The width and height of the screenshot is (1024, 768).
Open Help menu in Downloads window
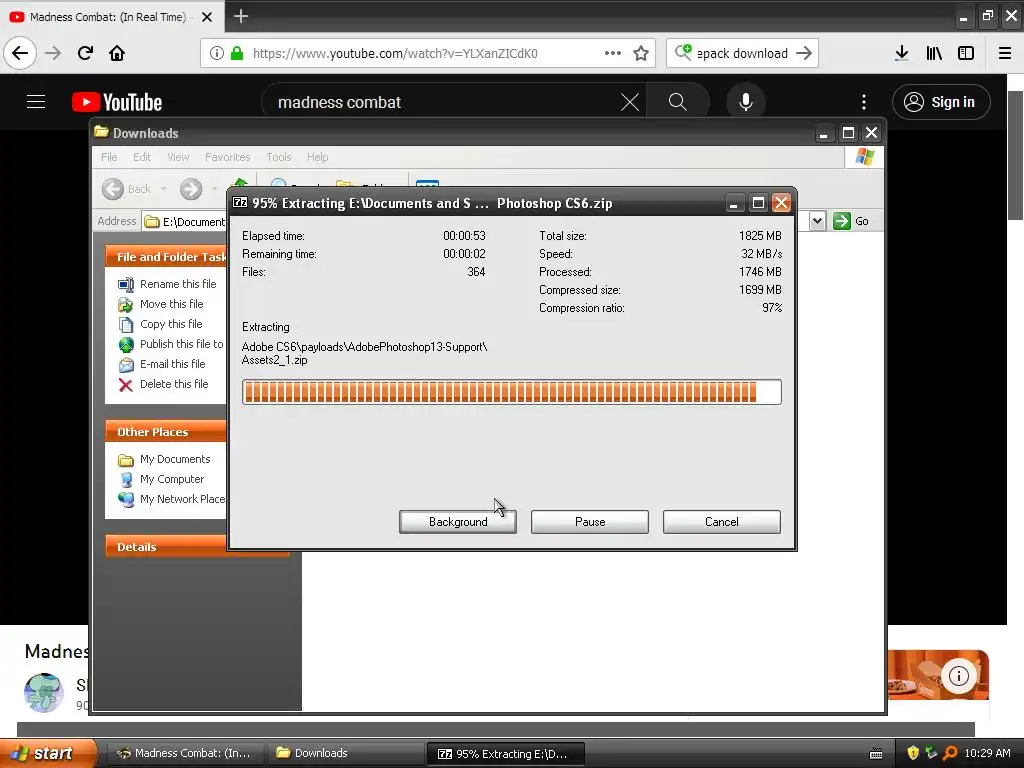317,157
